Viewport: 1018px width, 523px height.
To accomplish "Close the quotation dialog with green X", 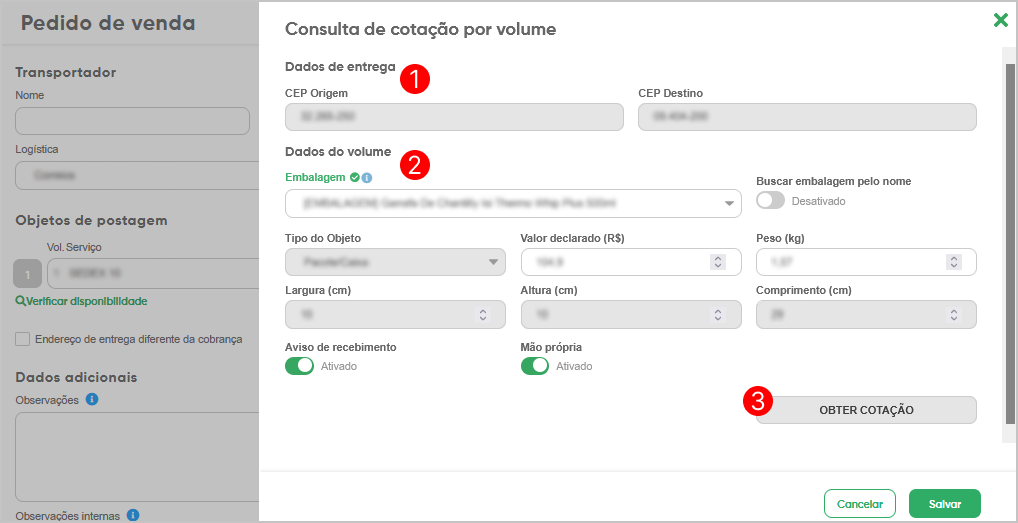I will tap(1000, 21).
